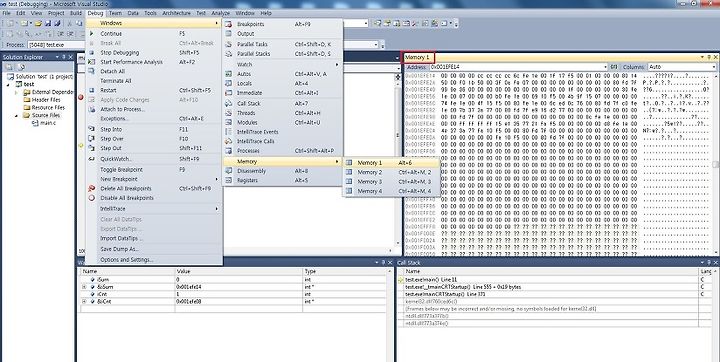Screen dimensions: 720x362
Task: Choose Save Dump As
Action: coord(154,249)
